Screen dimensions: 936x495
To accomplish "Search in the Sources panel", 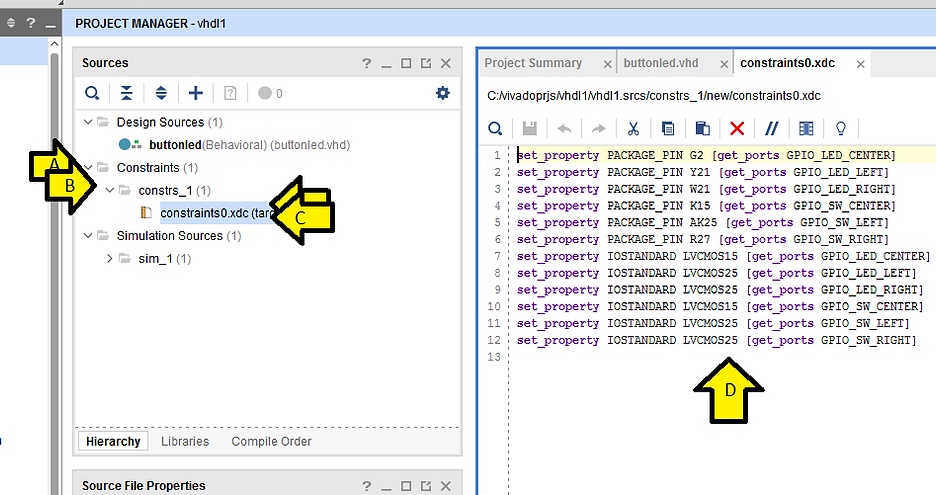I will pos(92,93).
